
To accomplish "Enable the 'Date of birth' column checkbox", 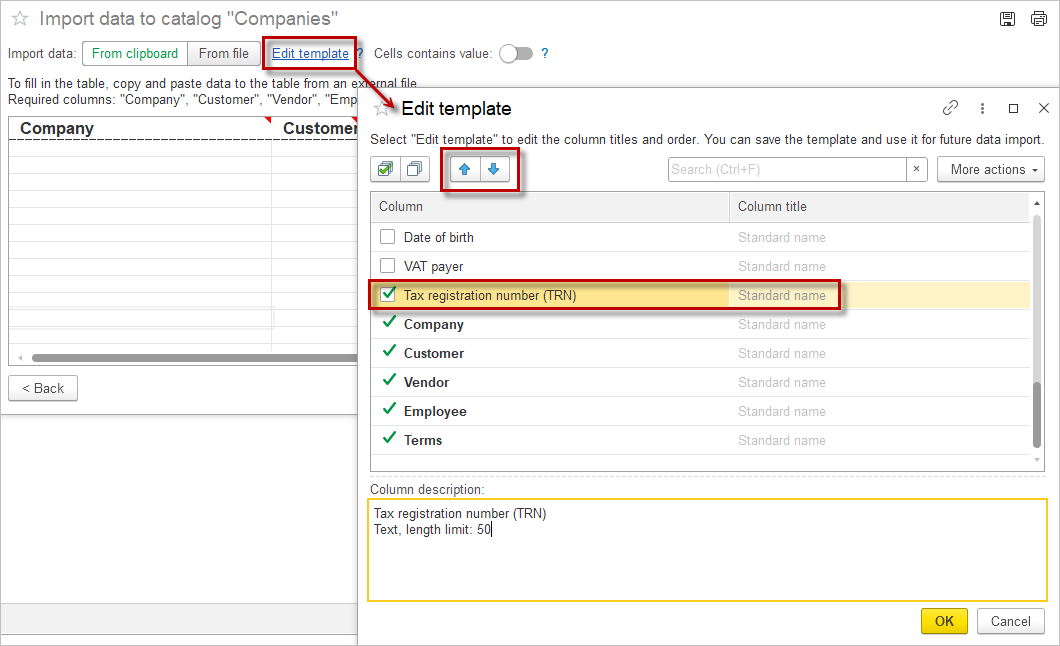I will point(388,237).
